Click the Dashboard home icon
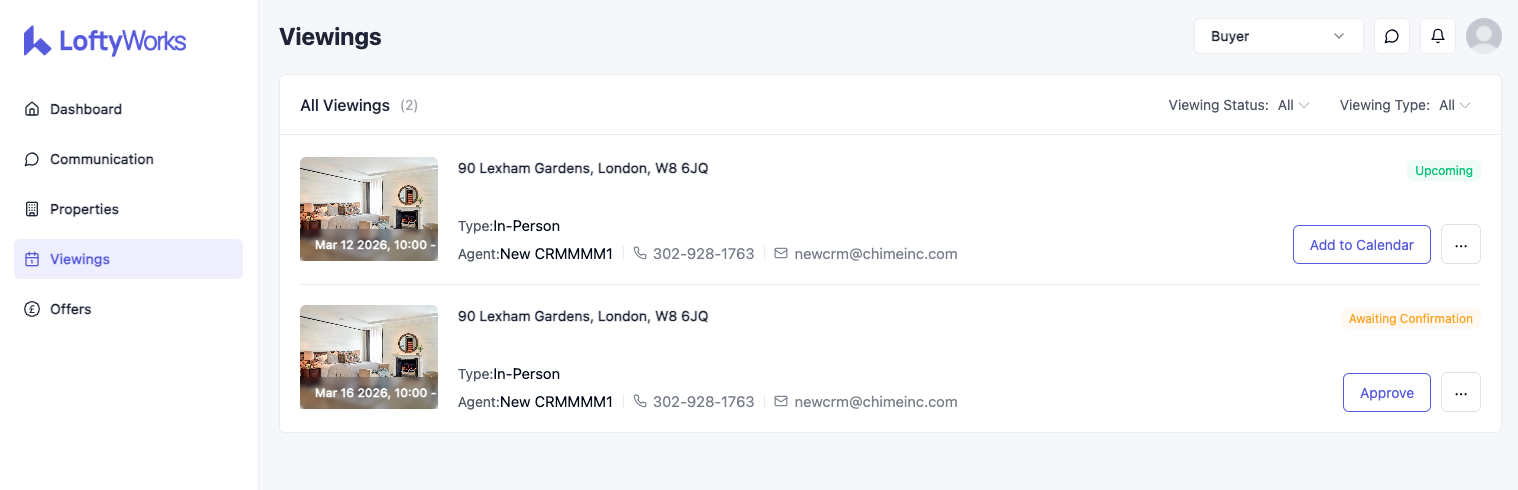 coord(32,109)
